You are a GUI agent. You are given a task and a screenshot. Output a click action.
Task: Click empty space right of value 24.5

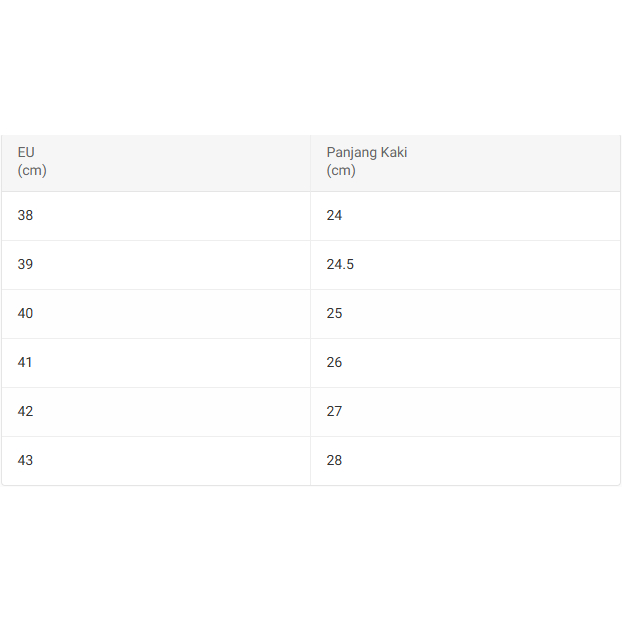point(480,265)
